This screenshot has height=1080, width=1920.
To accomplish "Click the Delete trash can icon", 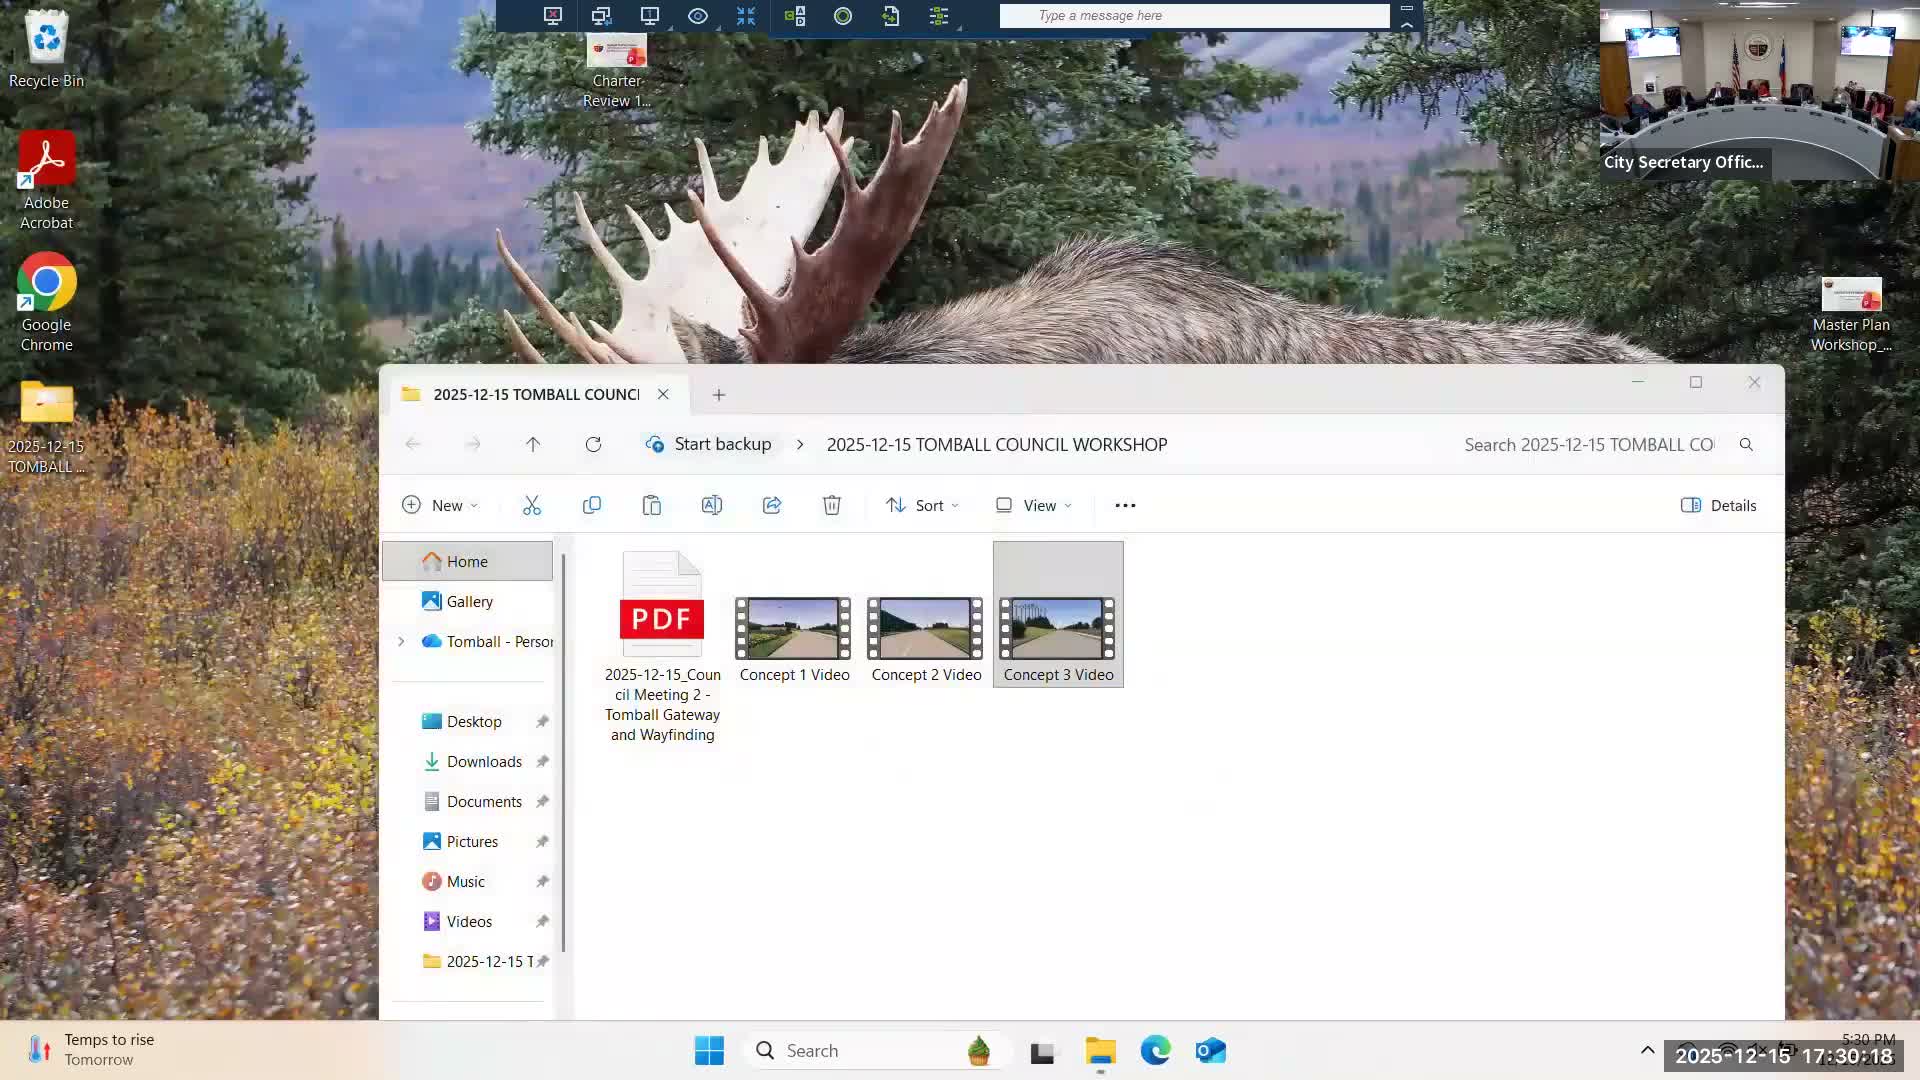I will pos(832,505).
